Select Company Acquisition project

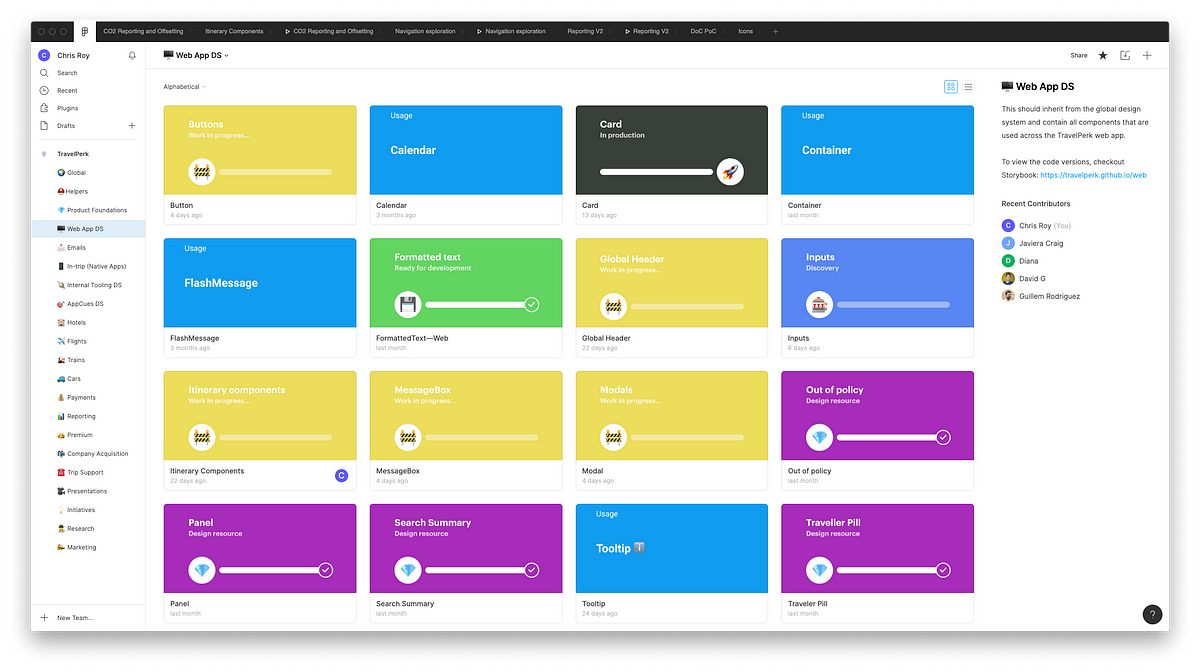88,454
